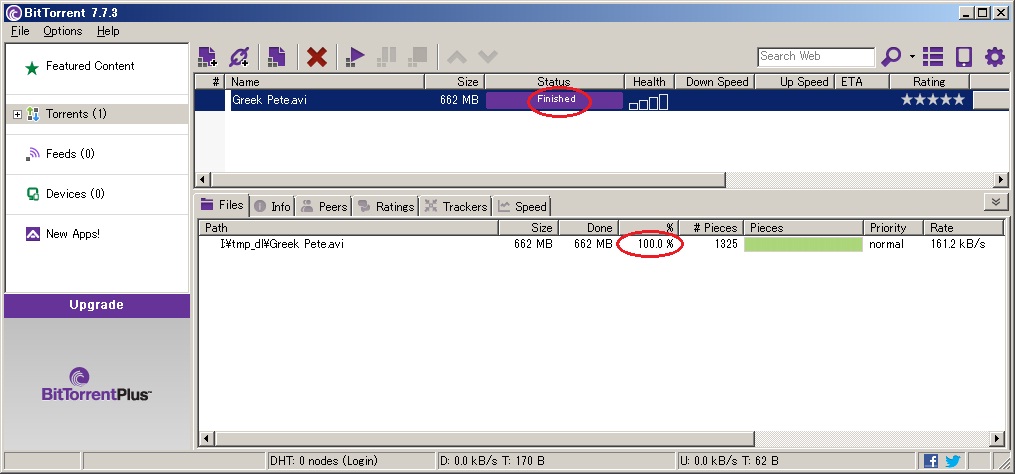Screen dimensions: 1015x474
Task: Open the search provider dropdown arrow
Action: click(912, 57)
